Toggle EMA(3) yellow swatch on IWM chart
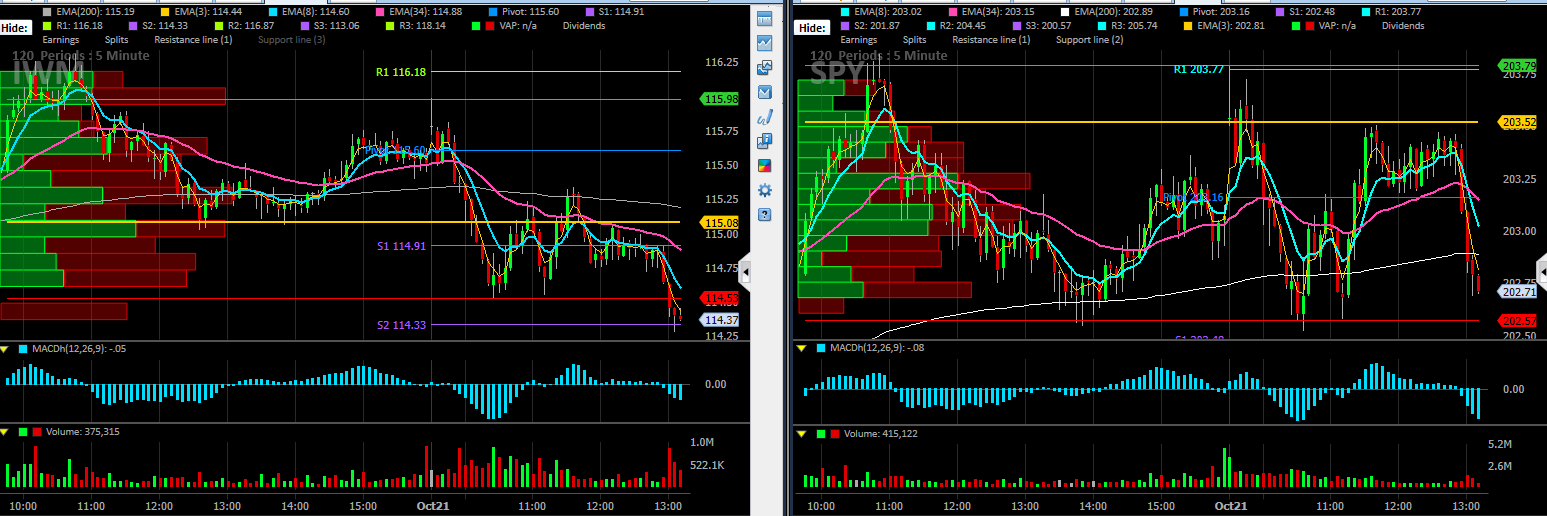 164,11
